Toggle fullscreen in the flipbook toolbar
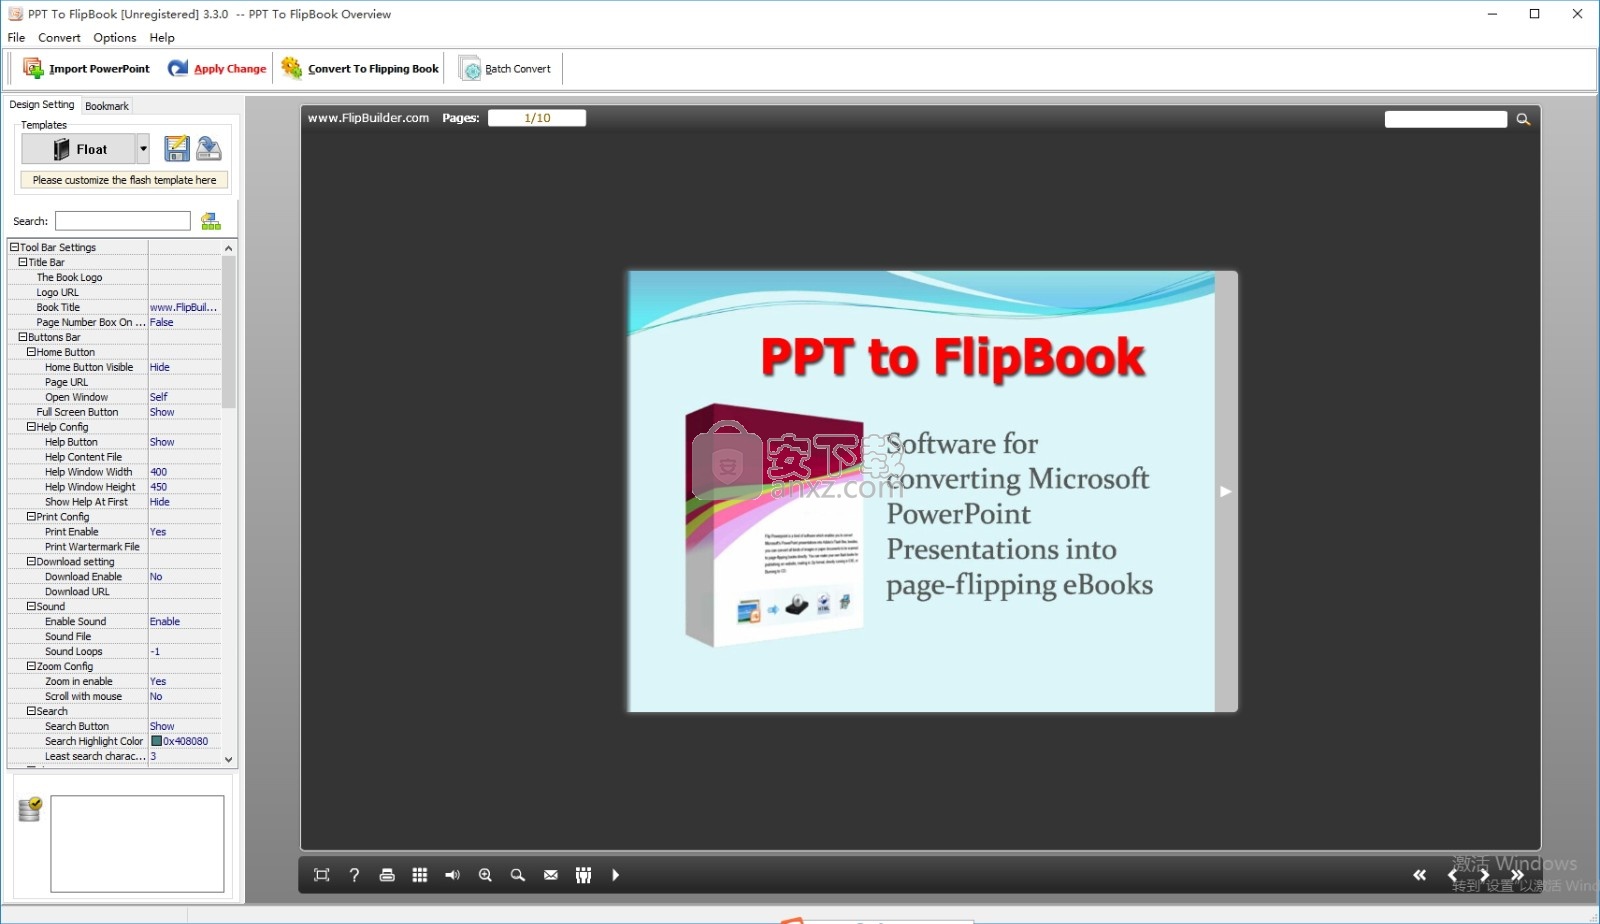Viewport: 1600px width, 924px height. (x=322, y=875)
